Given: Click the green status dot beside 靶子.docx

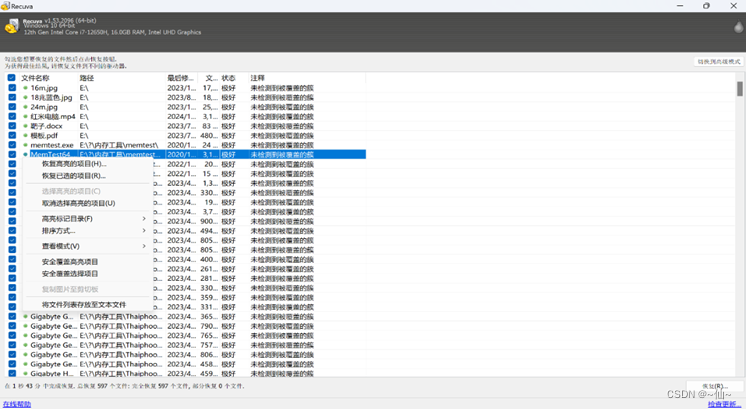Looking at the screenshot, I should click(26, 126).
